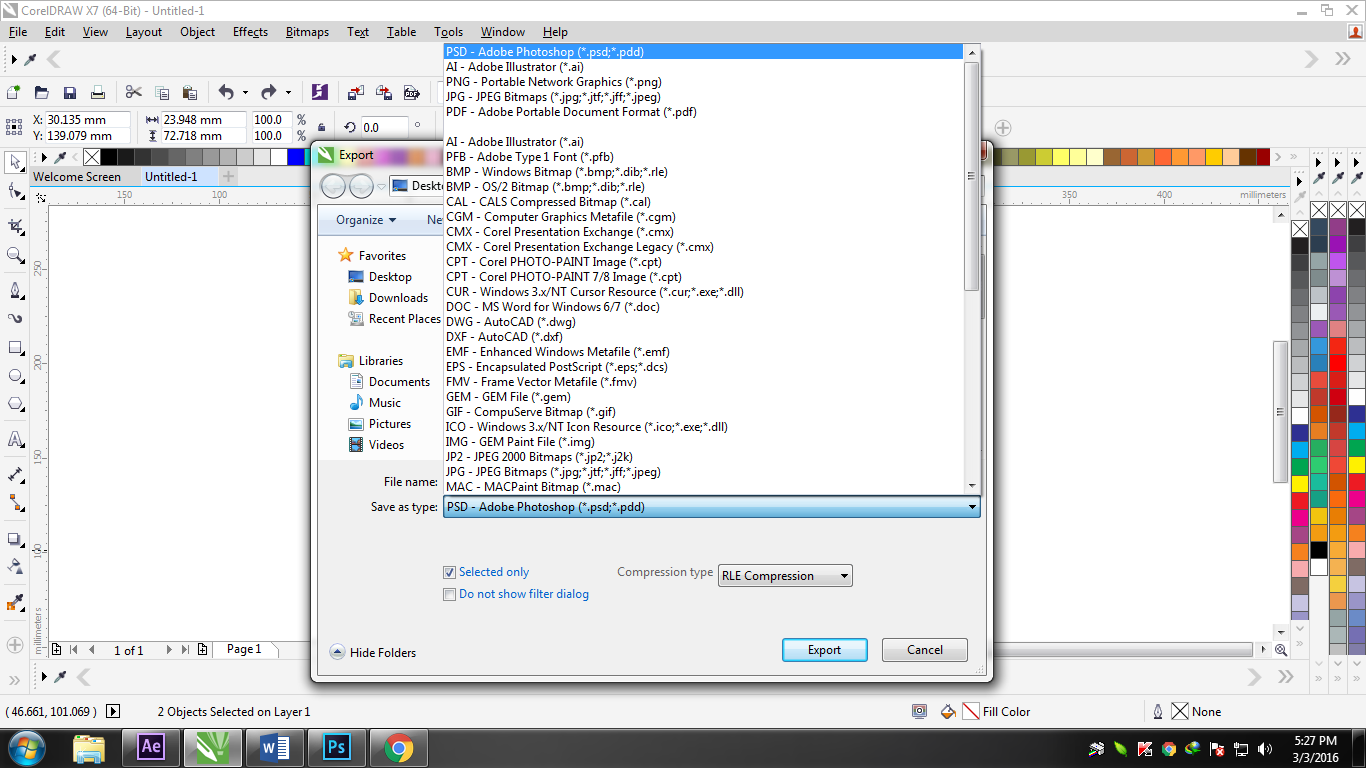Click the Cut scissors icon

134,92
